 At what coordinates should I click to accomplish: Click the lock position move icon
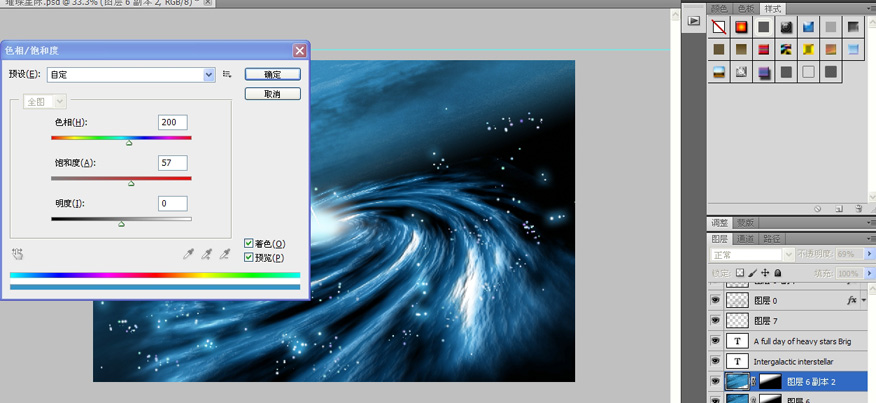[765, 273]
